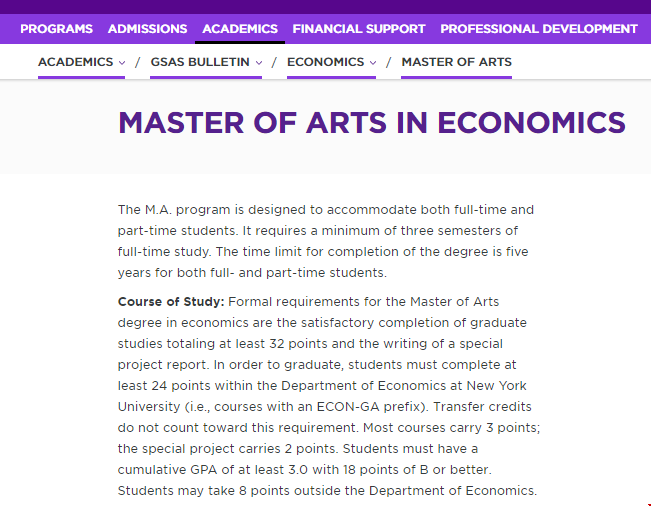Click the slash separator after the Academics breadcrumb
The height and width of the screenshot is (506, 651).
(138, 63)
